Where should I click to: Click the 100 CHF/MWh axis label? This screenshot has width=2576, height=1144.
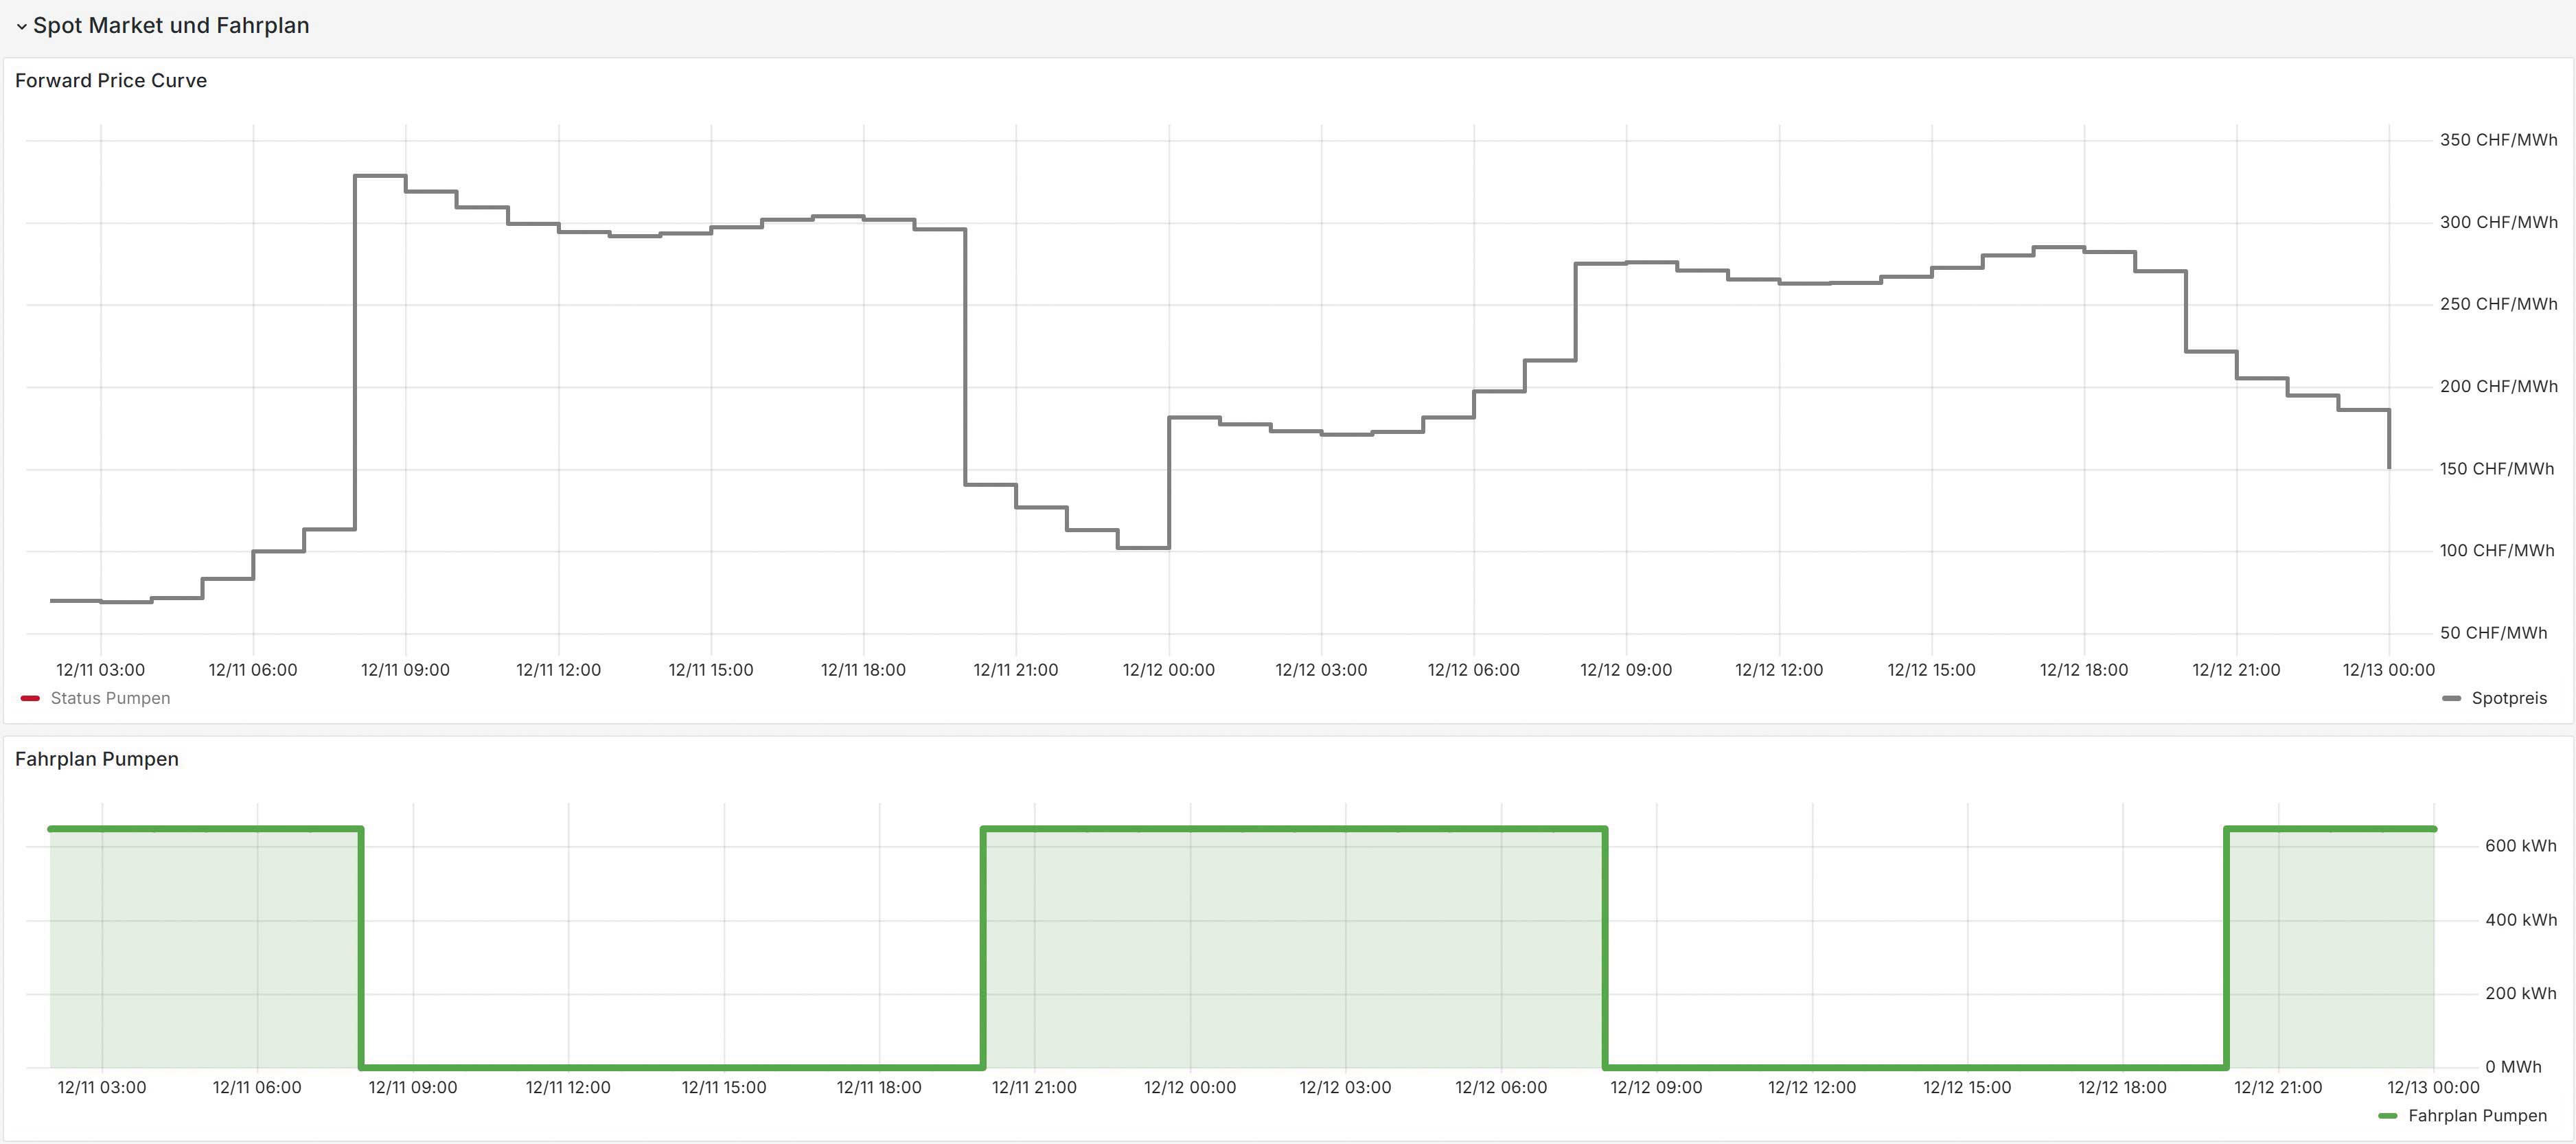[2496, 551]
